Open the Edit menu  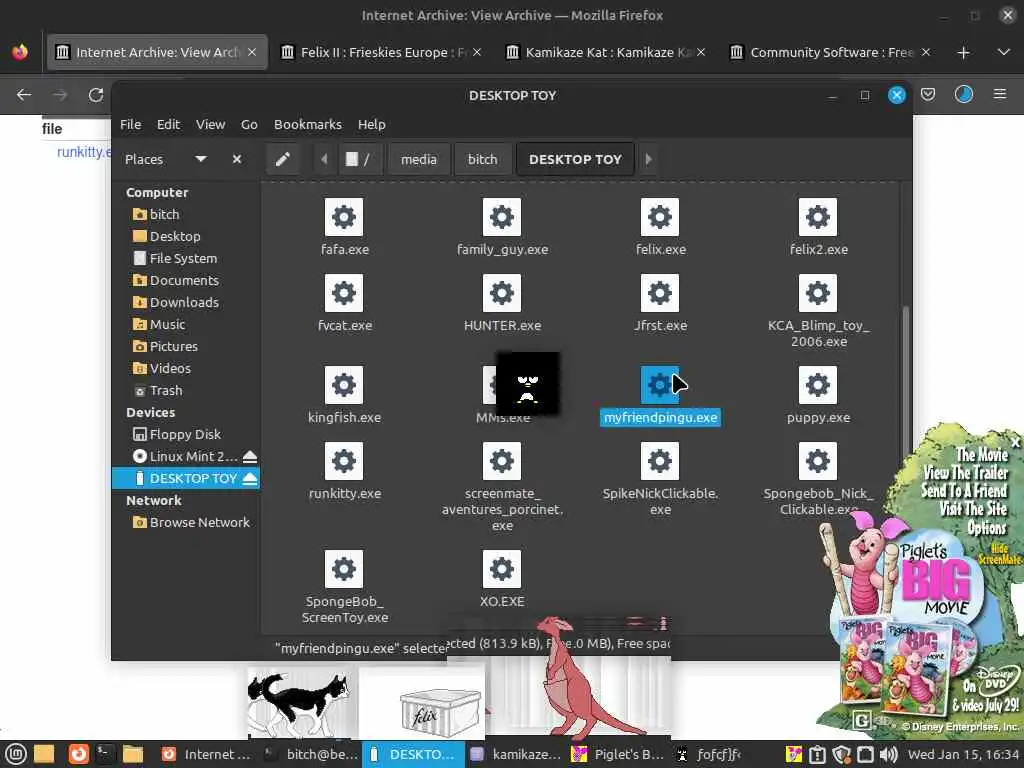(x=168, y=124)
